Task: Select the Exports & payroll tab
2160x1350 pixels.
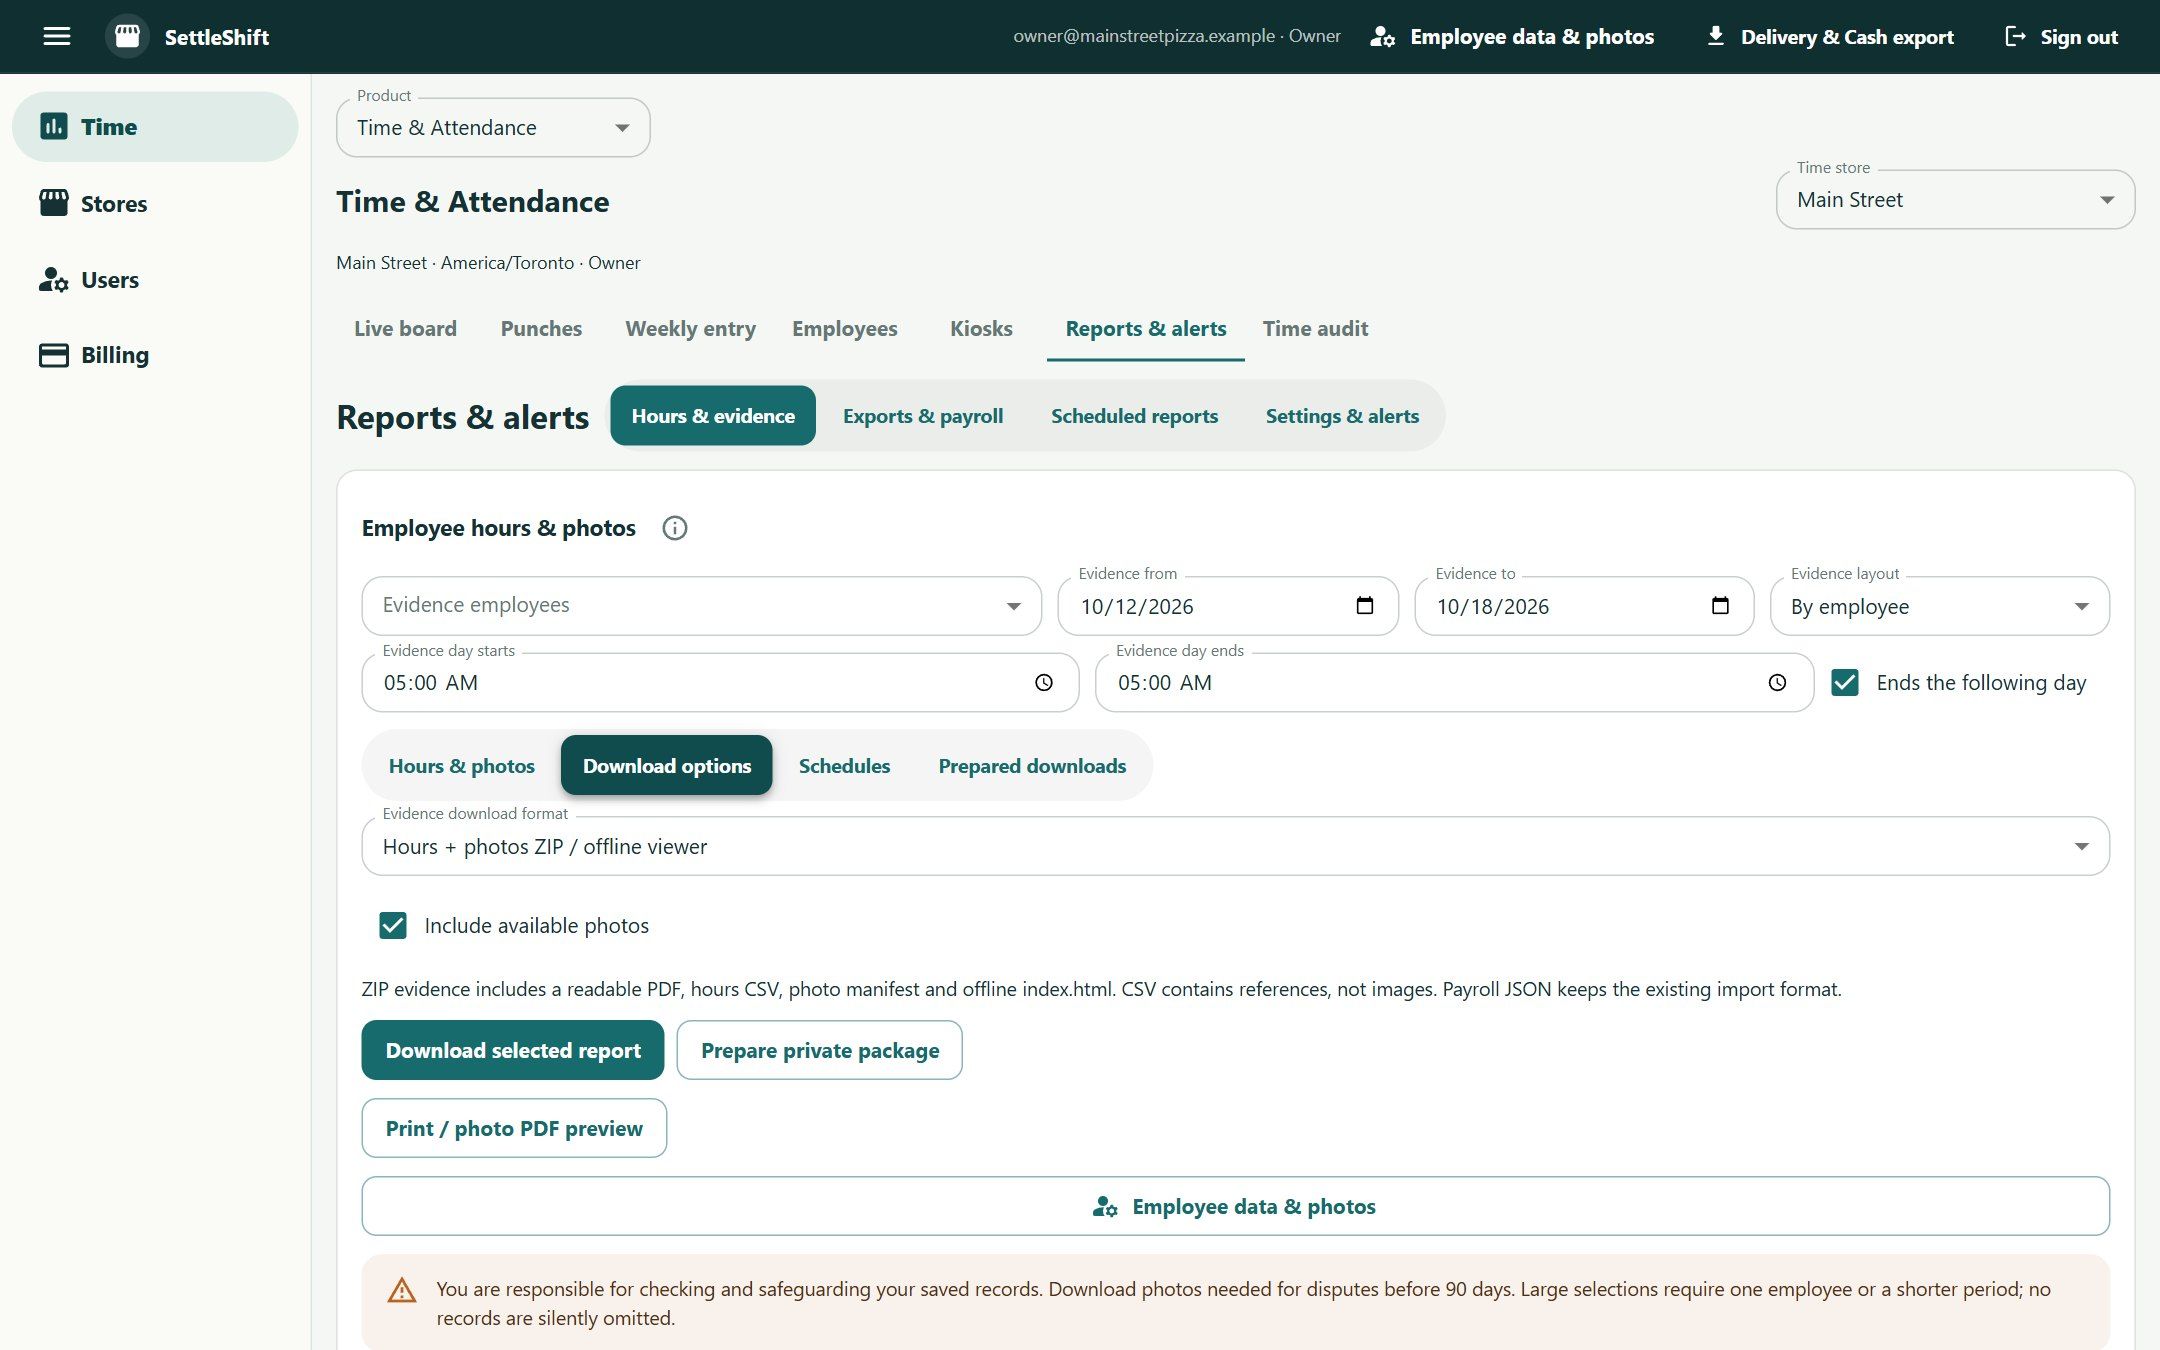Action: (x=923, y=416)
